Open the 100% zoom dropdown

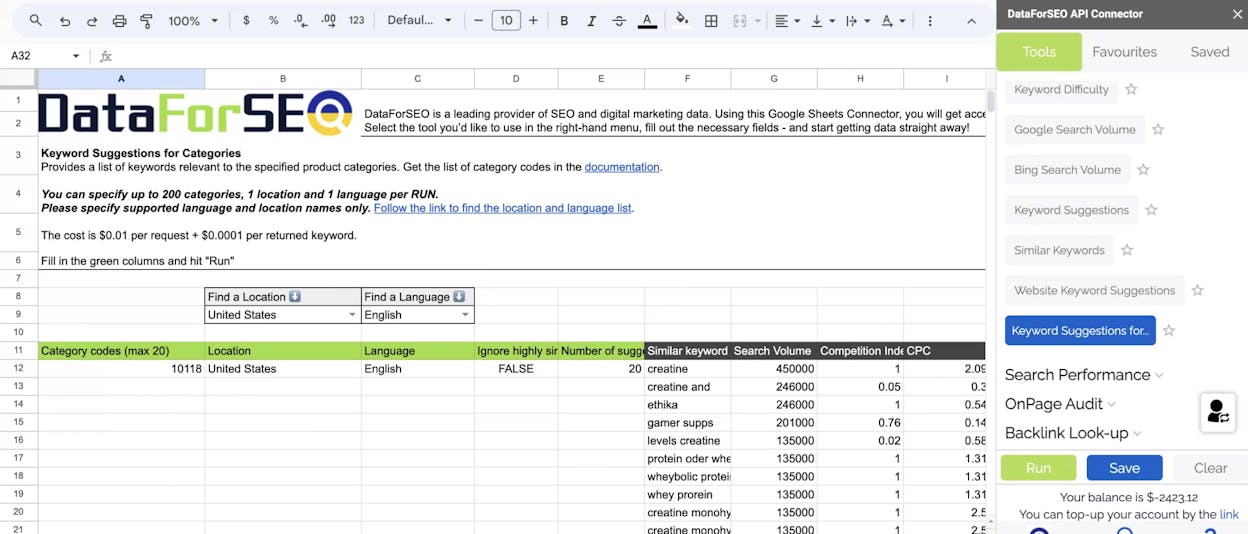[193, 20]
